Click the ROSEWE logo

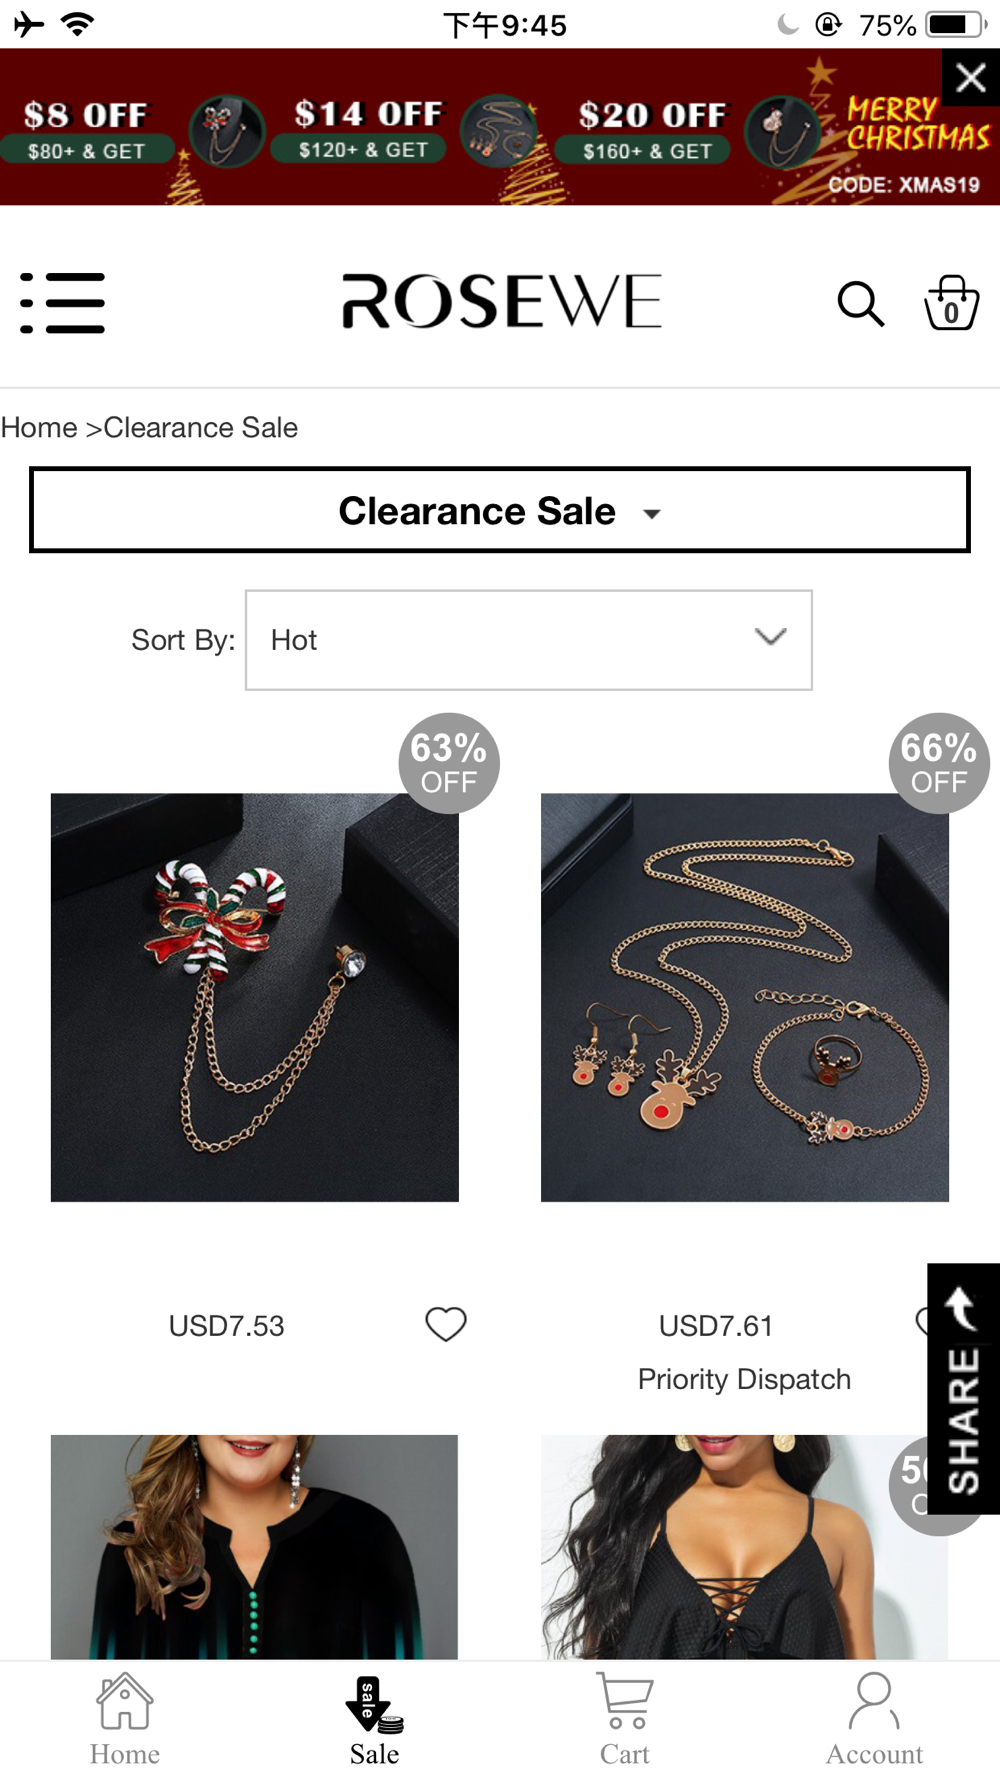pos(501,302)
